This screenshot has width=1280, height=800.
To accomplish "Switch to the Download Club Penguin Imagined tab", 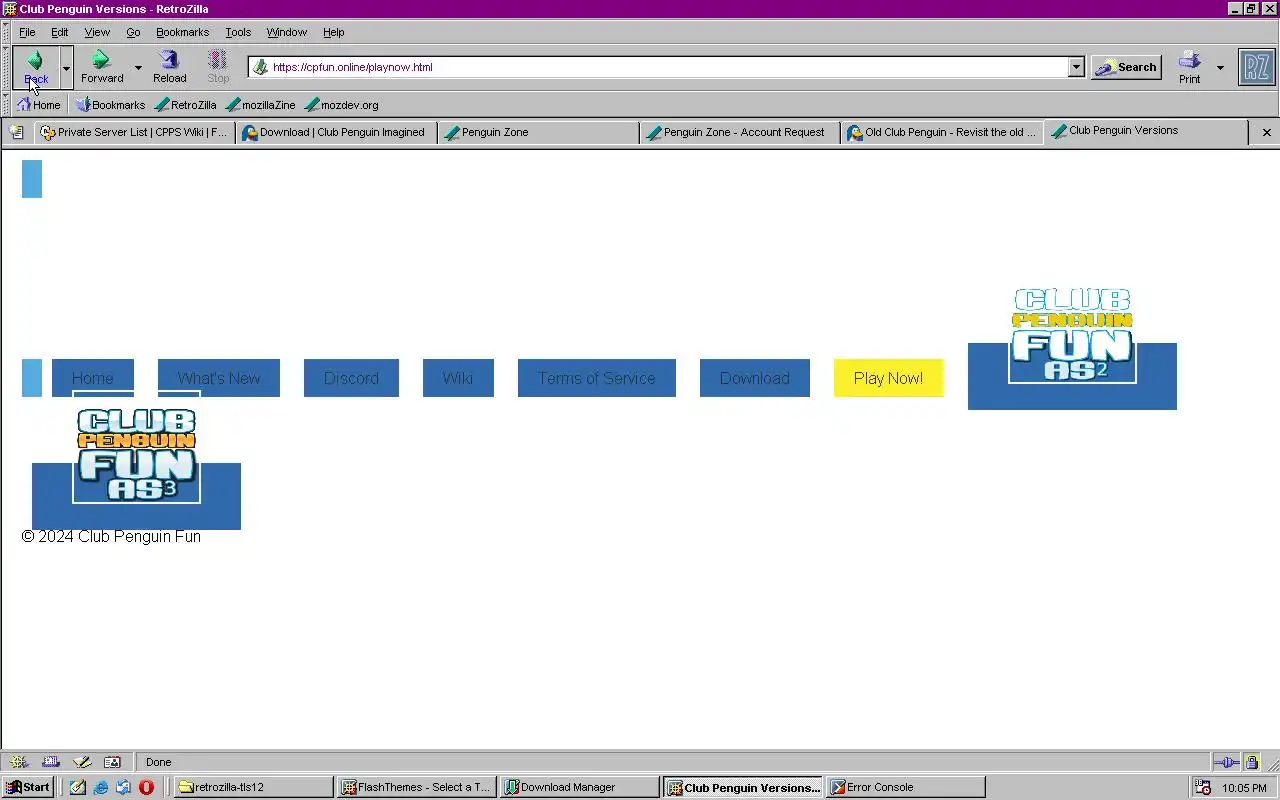I will tap(336, 132).
